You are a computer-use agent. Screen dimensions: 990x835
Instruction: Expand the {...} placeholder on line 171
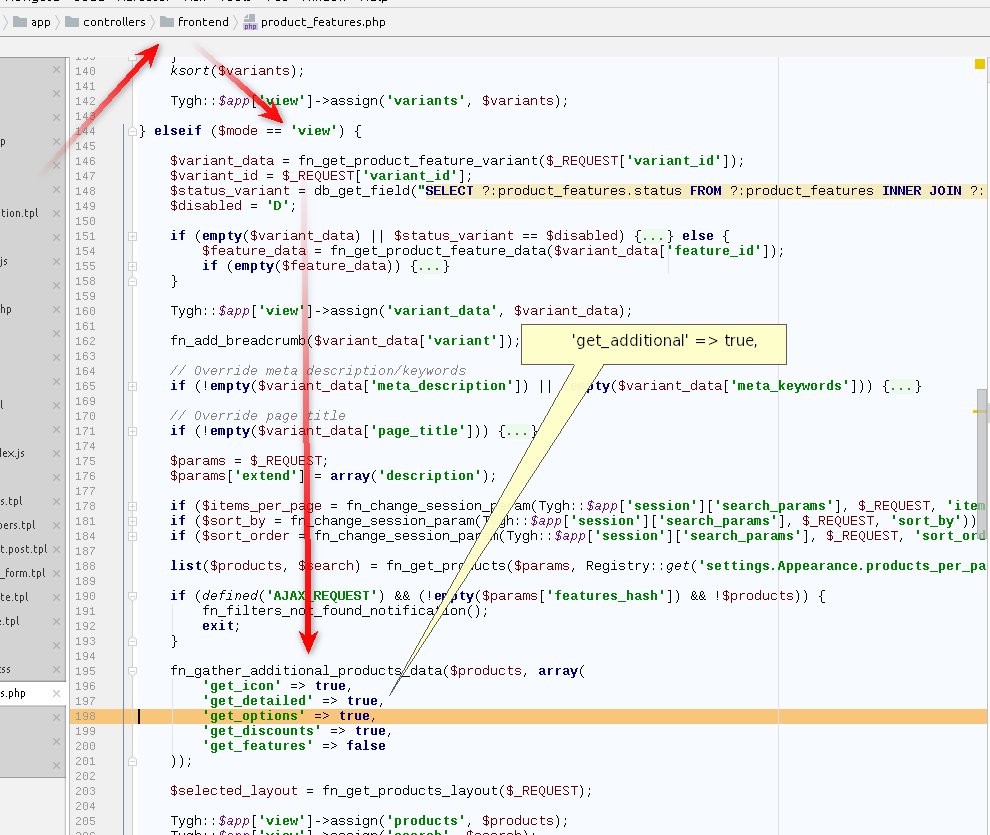click(518, 432)
